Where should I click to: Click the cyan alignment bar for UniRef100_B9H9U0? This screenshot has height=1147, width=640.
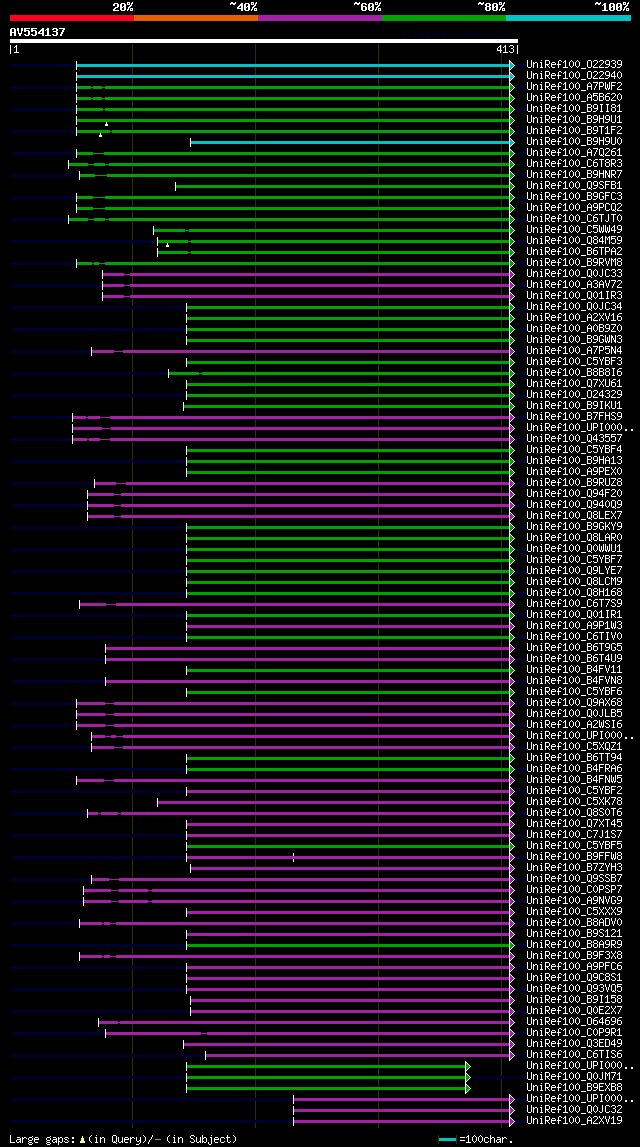(350, 142)
